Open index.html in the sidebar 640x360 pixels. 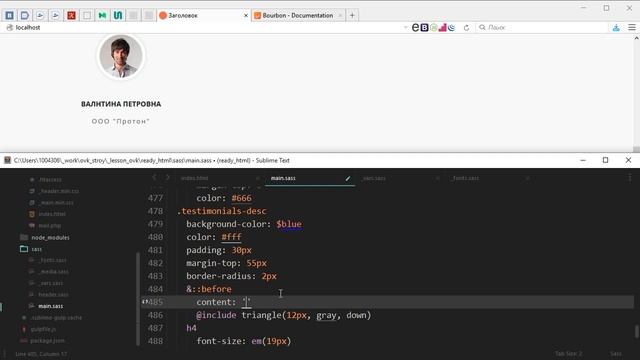[52, 214]
